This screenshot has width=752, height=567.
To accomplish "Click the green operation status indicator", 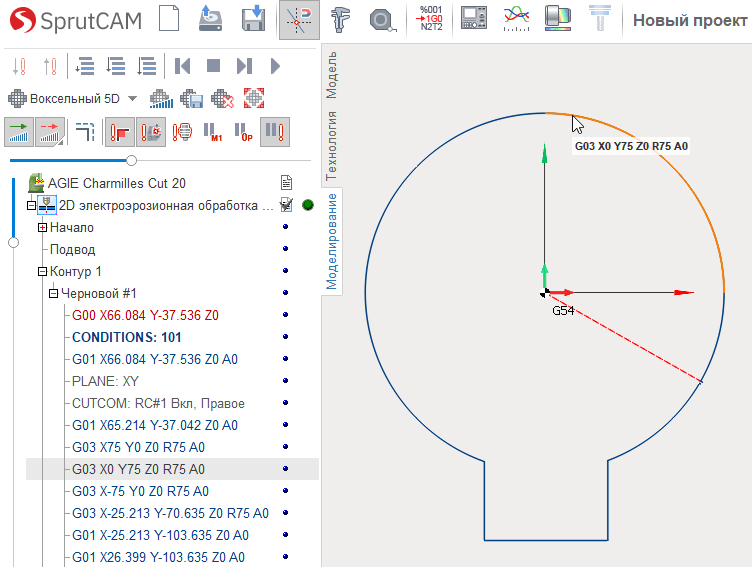I will point(308,205).
